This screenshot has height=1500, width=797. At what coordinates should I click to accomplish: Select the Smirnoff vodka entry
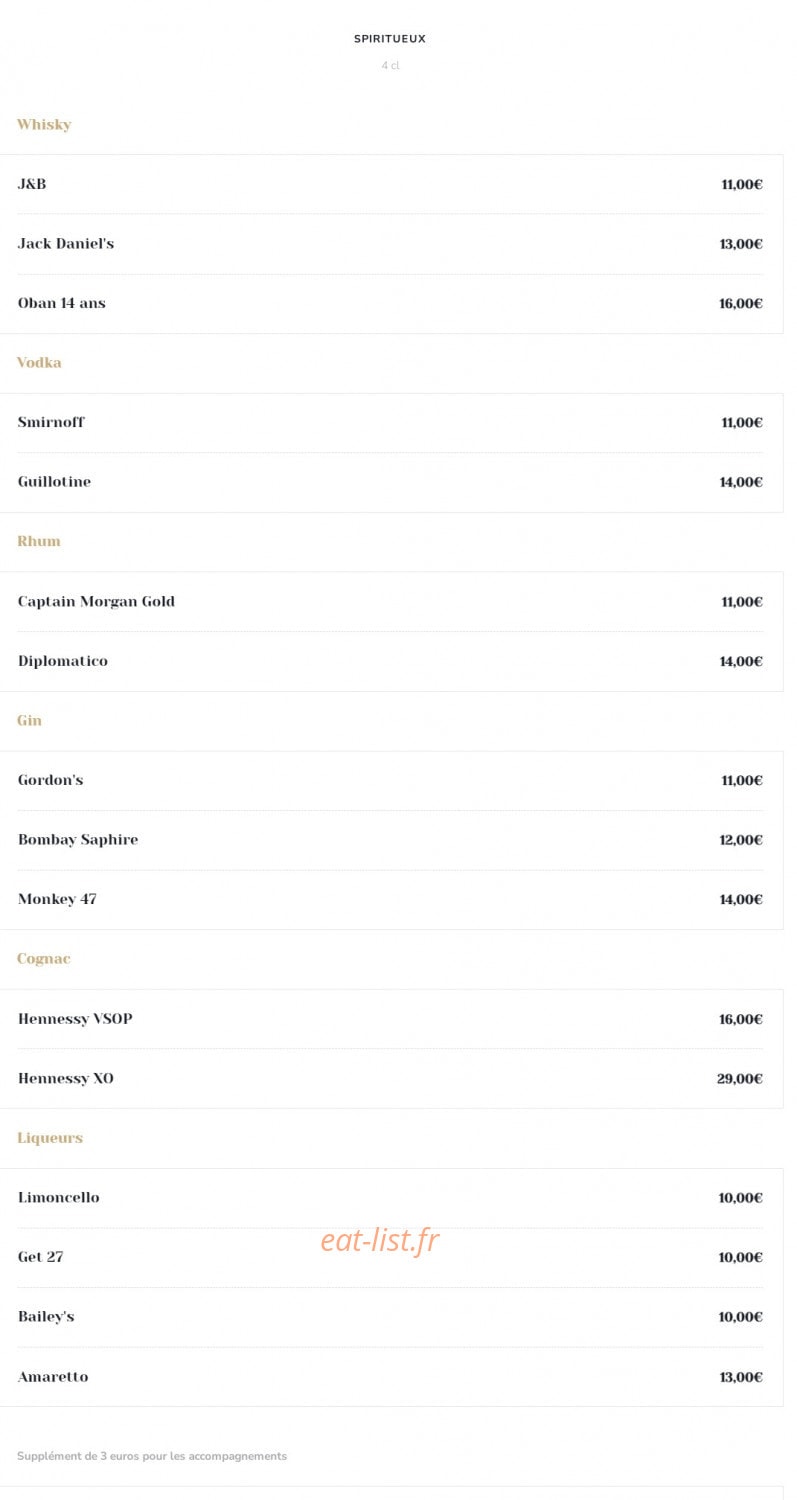coord(390,423)
